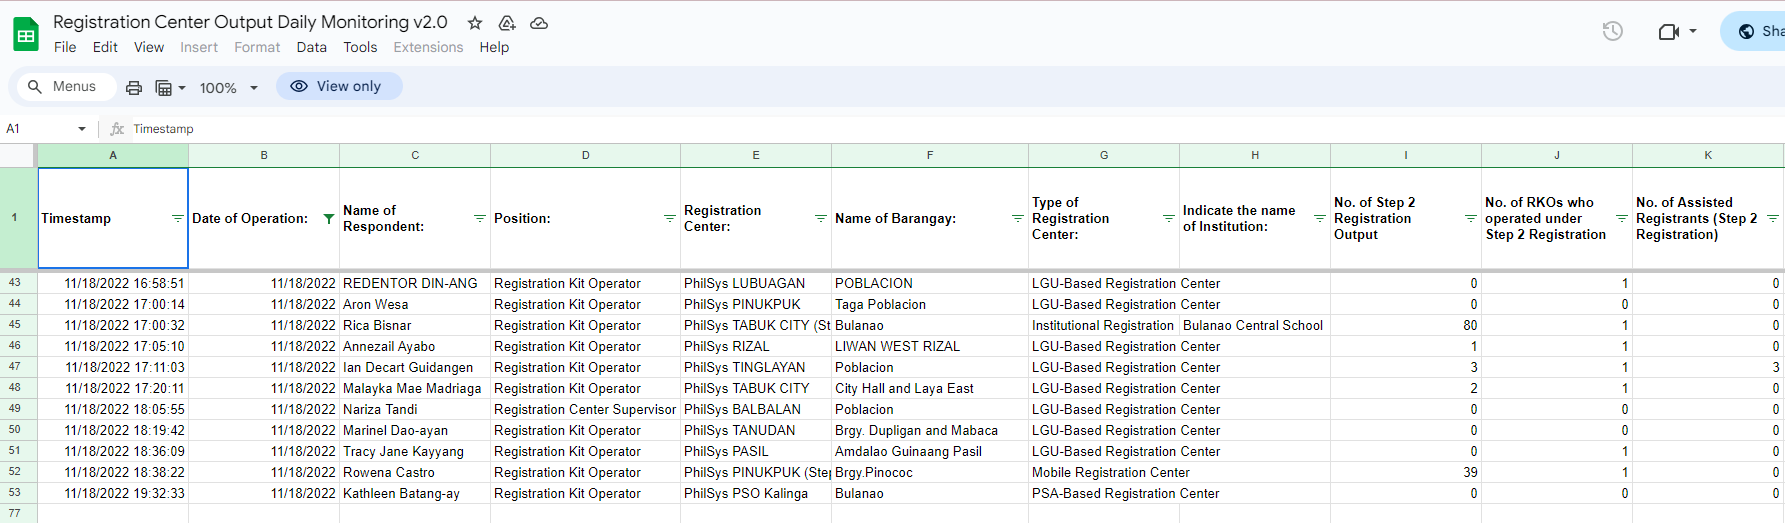Click cell Brgy. Dupligan and Mabaca
The image size is (1785, 523).
929,430
